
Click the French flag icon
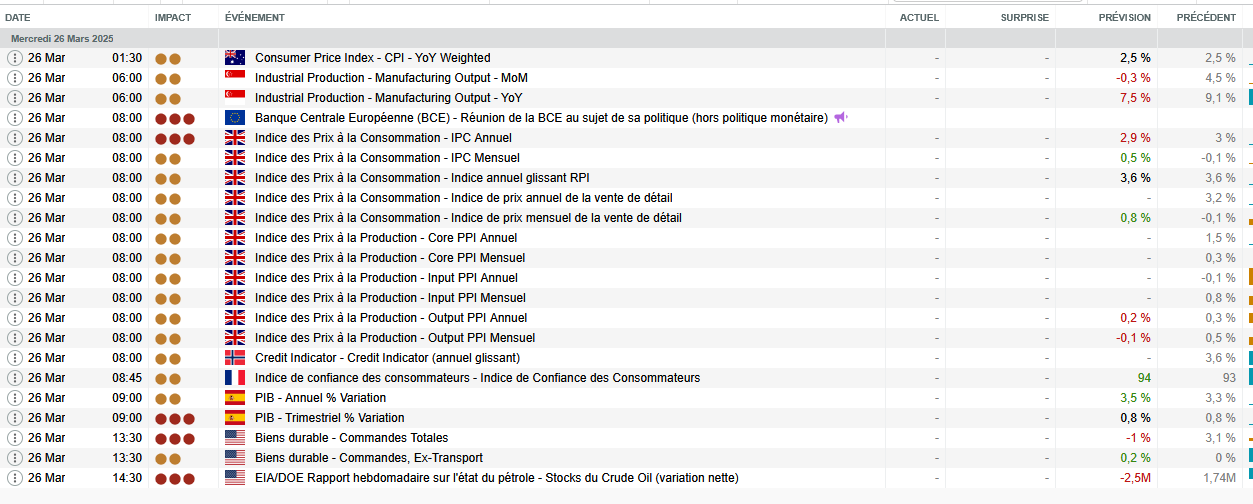(x=235, y=378)
